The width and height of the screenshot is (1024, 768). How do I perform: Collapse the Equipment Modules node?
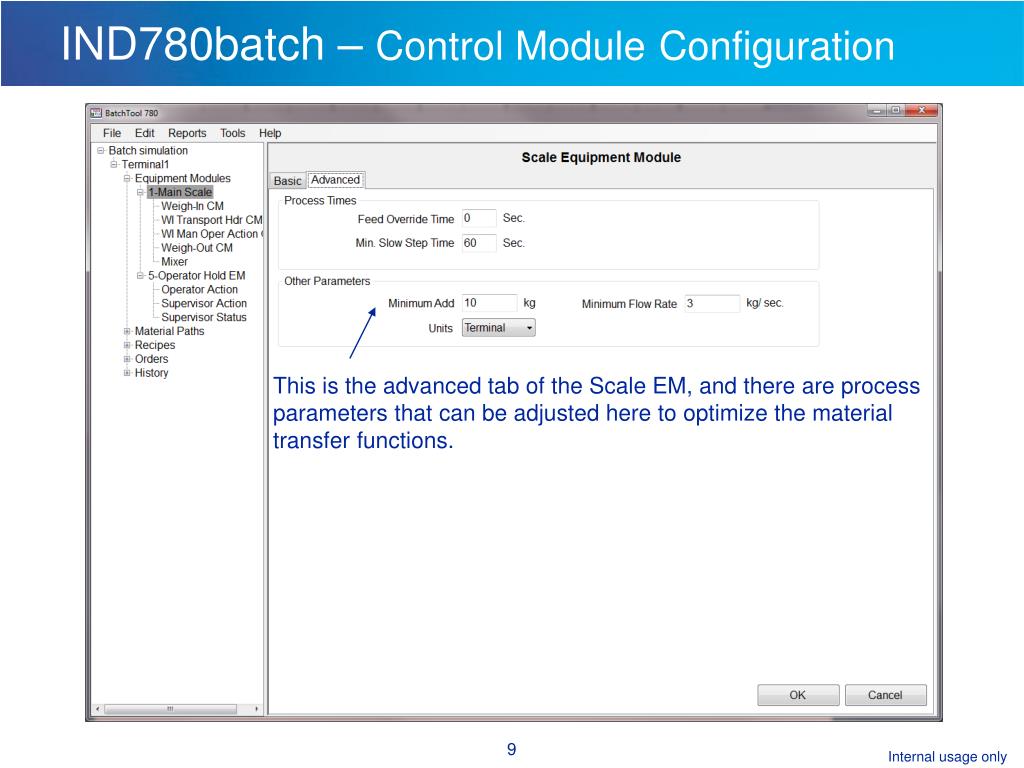[127, 178]
